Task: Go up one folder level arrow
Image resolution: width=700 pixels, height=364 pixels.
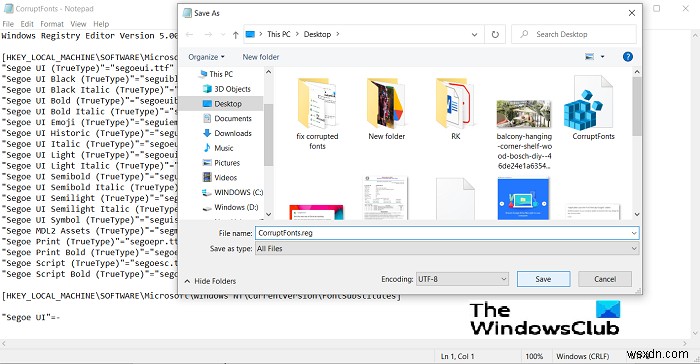Action: [x=235, y=34]
